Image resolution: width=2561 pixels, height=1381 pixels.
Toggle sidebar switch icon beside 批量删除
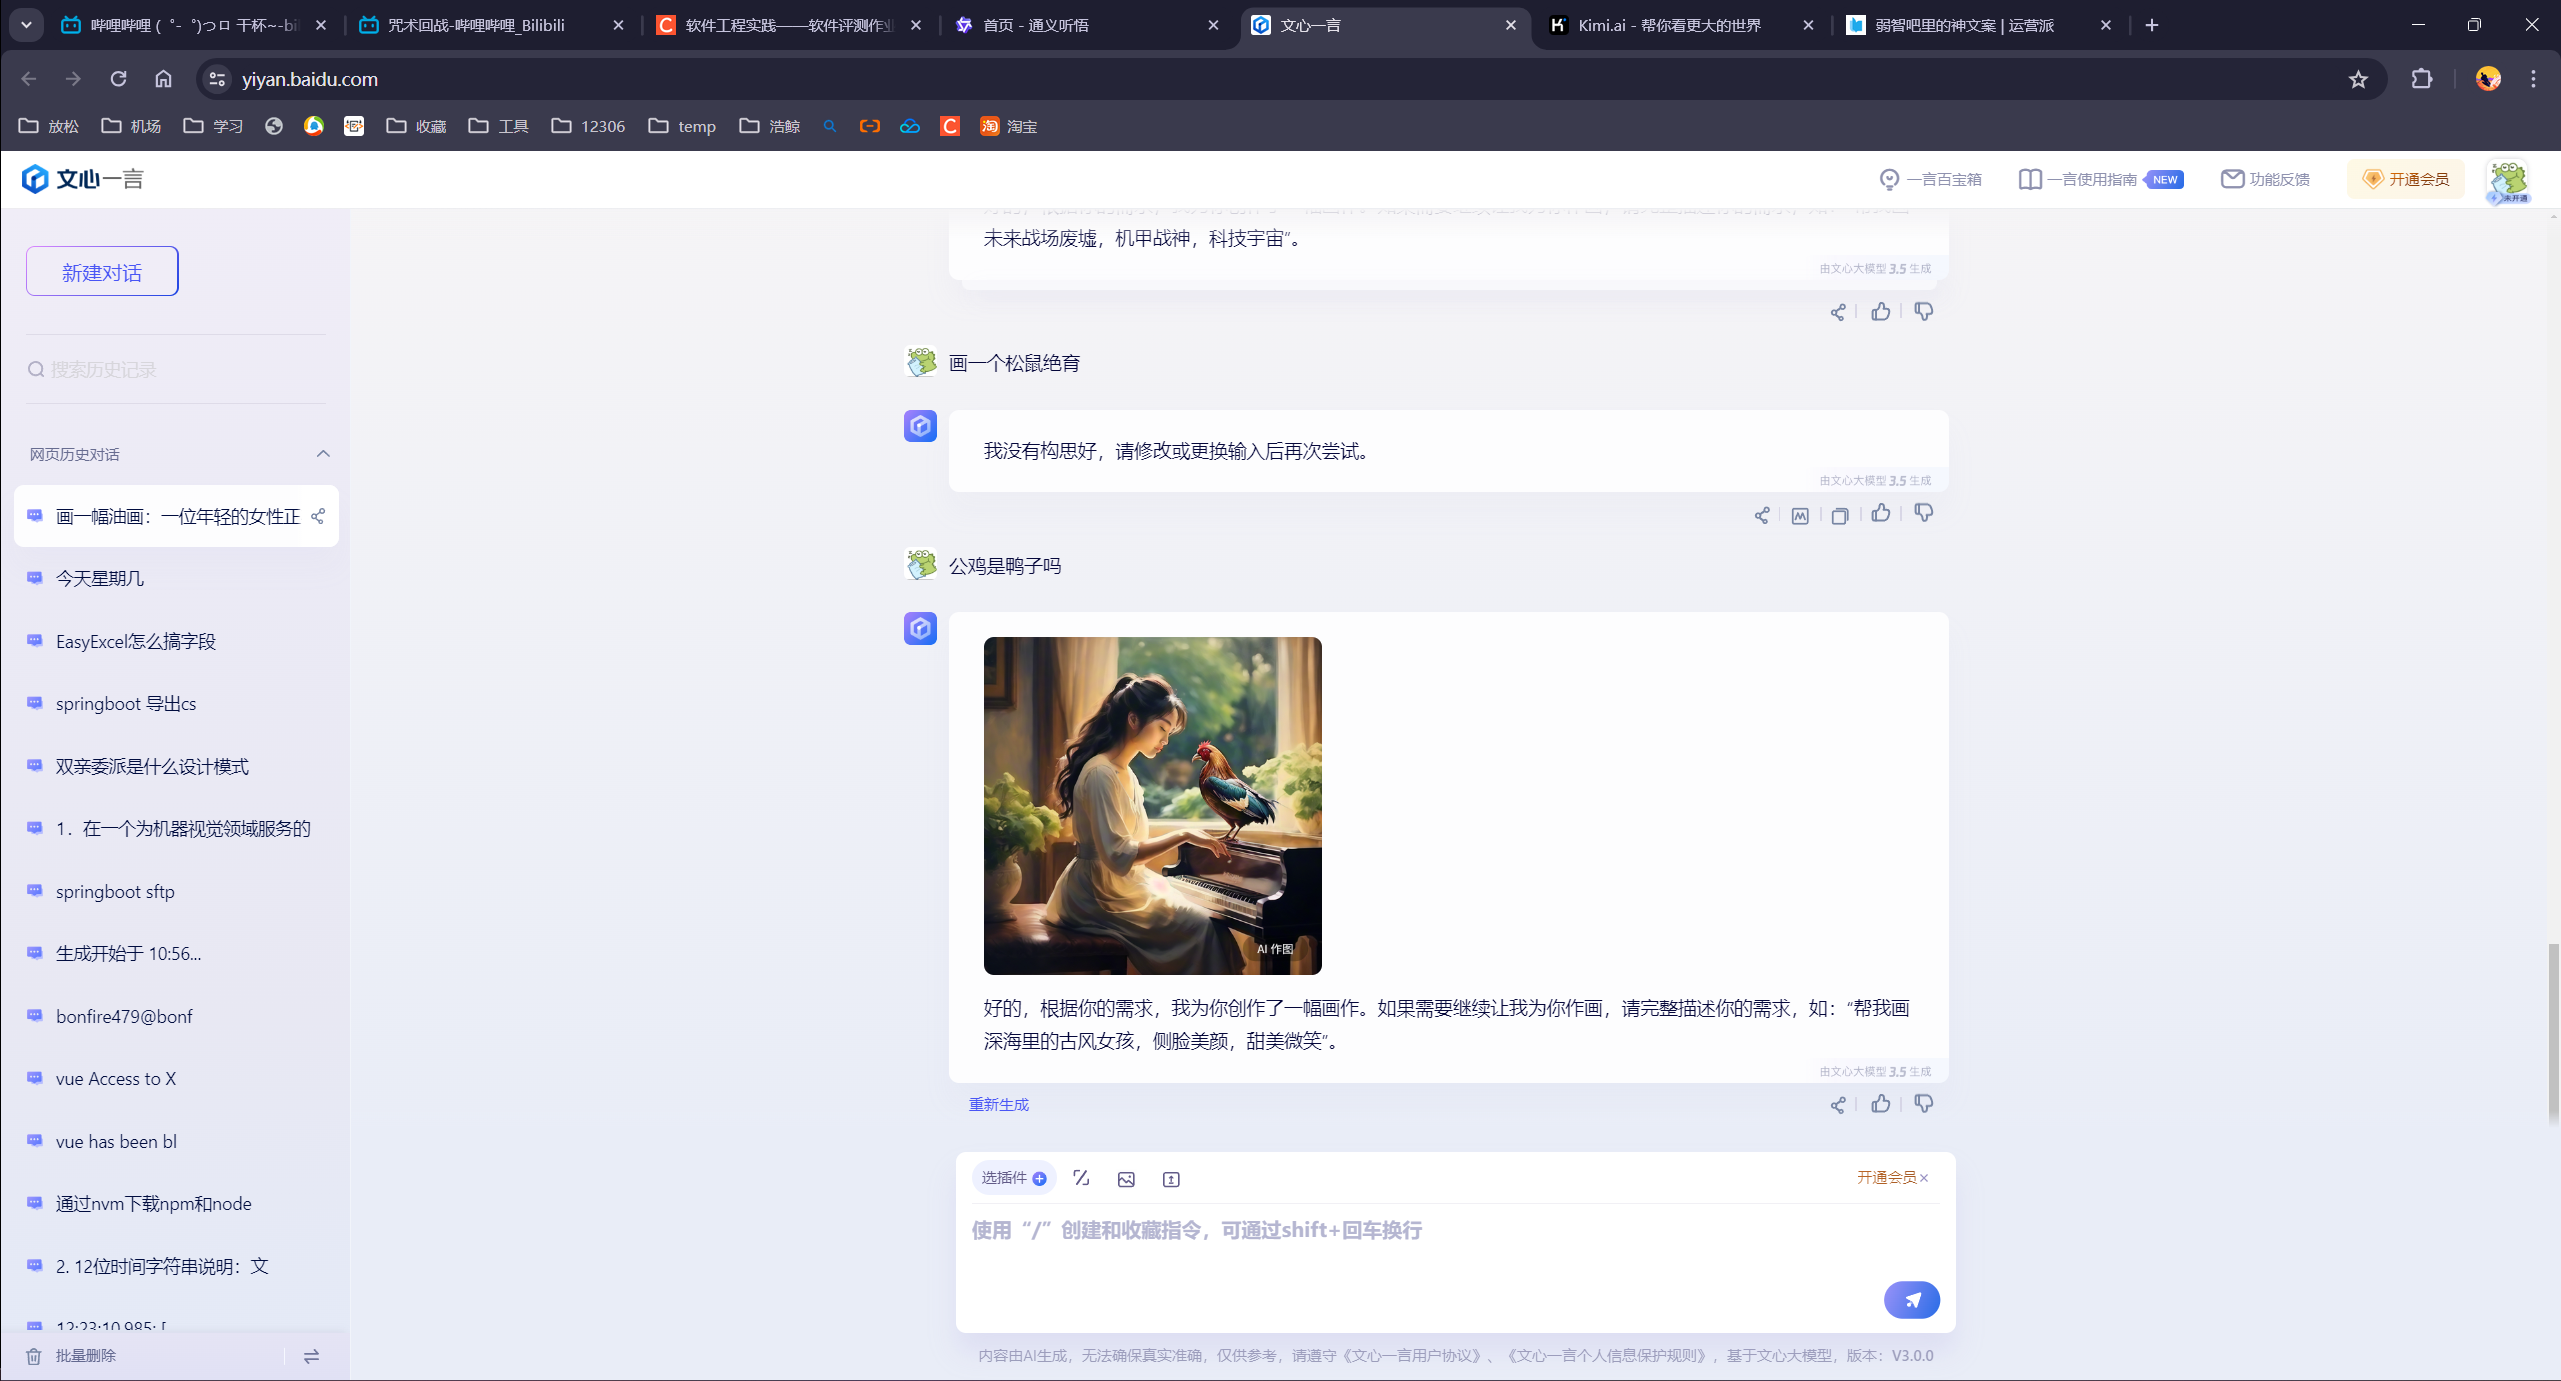(311, 1356)
